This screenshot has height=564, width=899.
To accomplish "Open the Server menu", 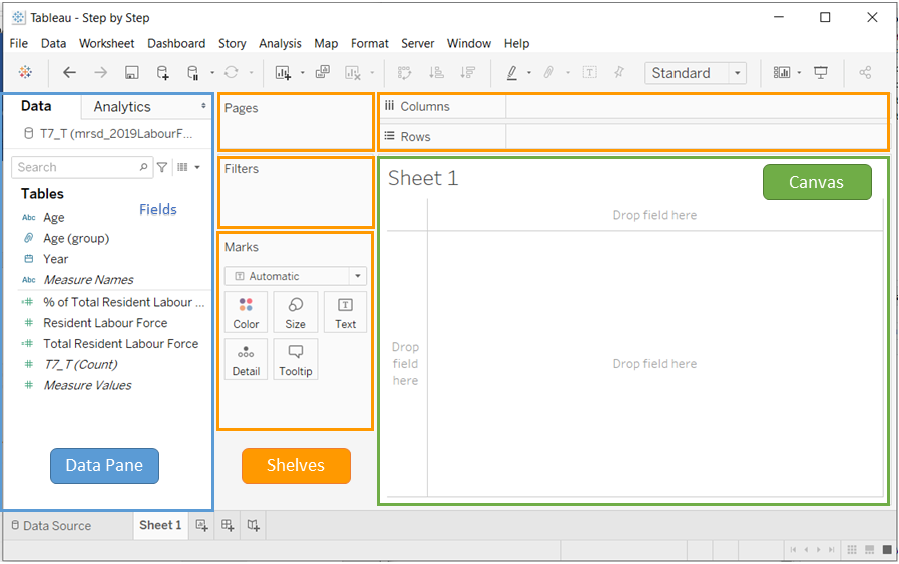I will [x=417, y=44].
